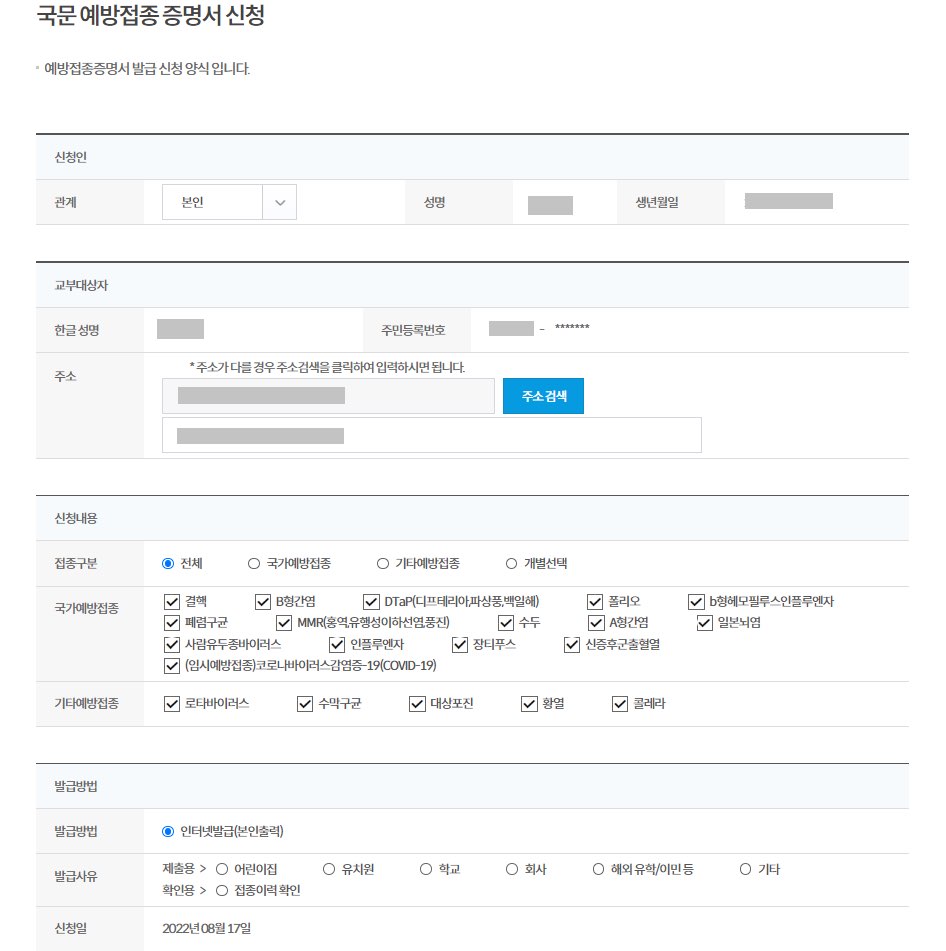
Task: Select 해외 유학/이민등 issuance reason
Action: coord(597,869)
